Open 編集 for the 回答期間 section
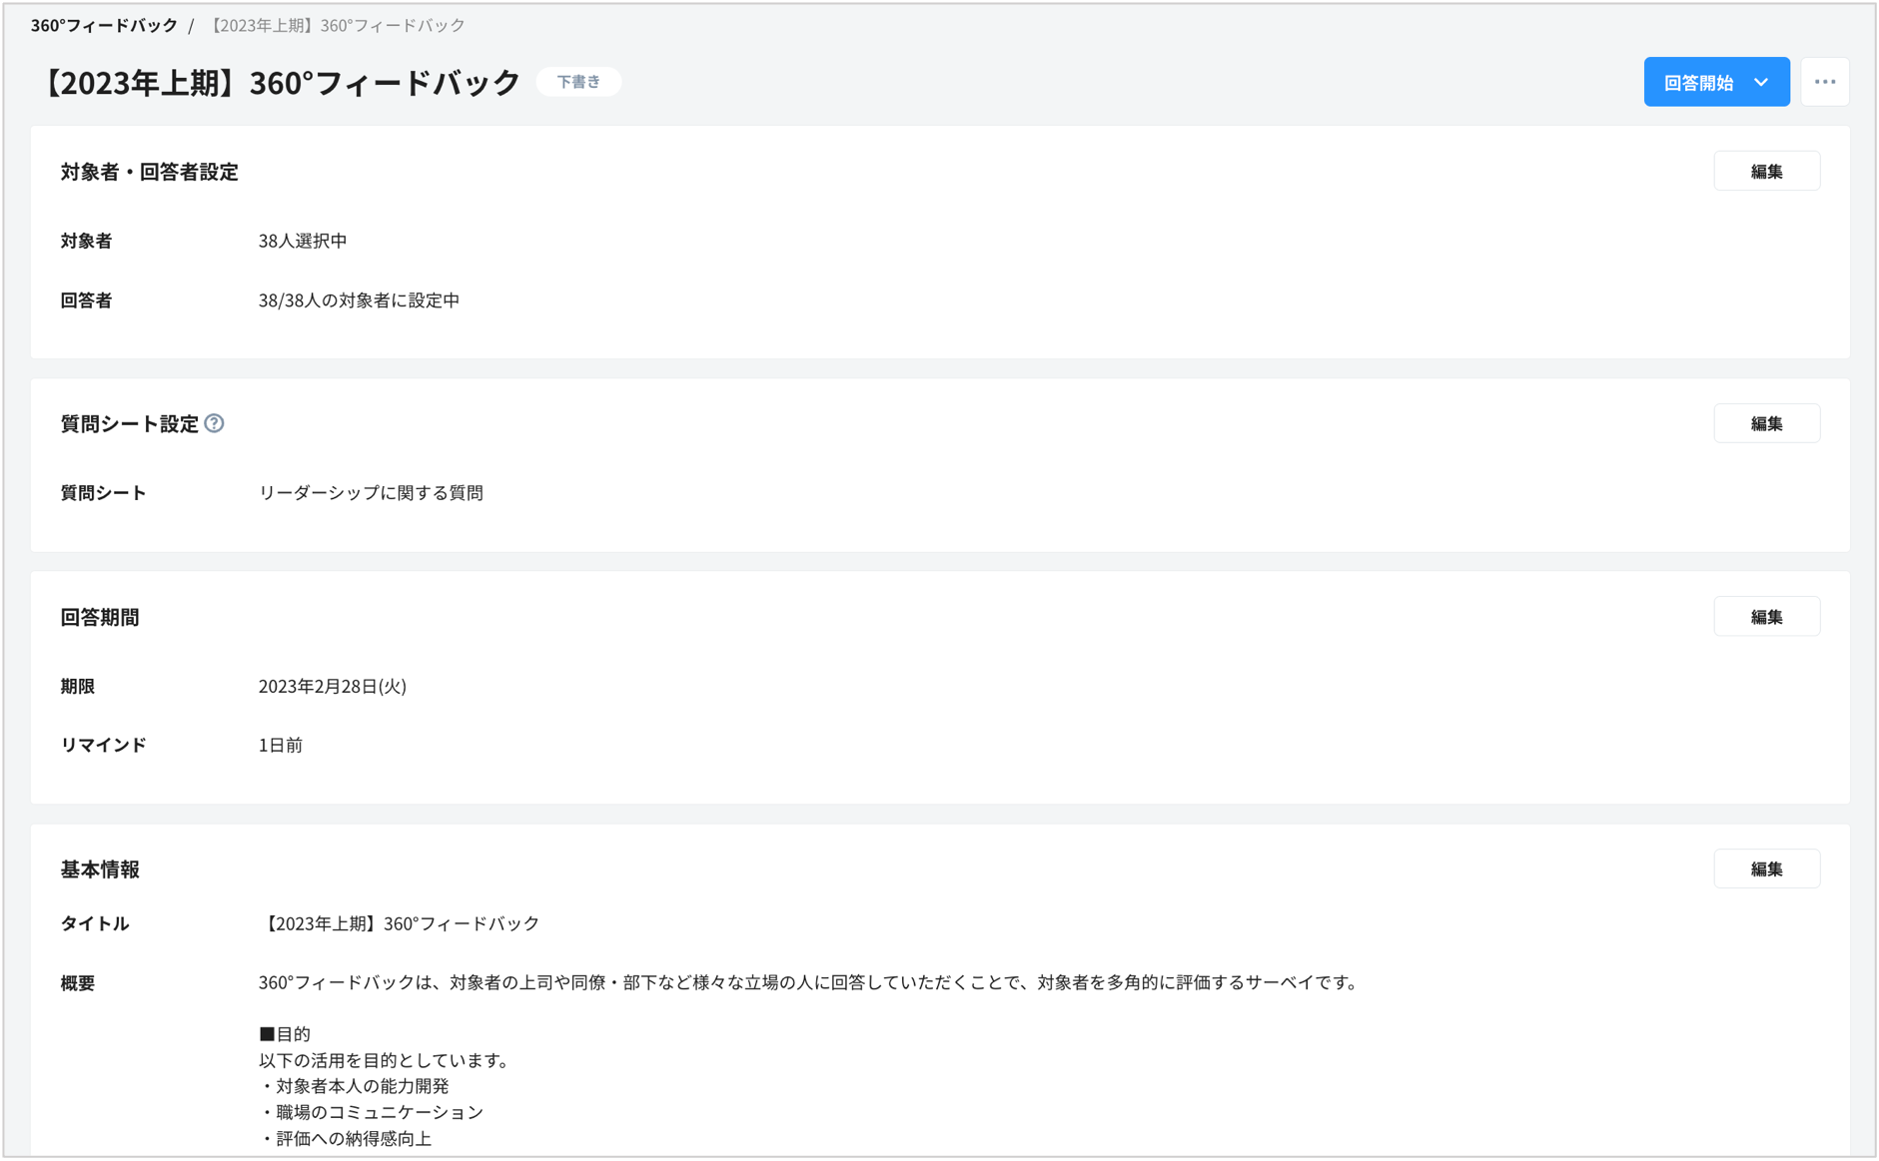 (1766, 617)
